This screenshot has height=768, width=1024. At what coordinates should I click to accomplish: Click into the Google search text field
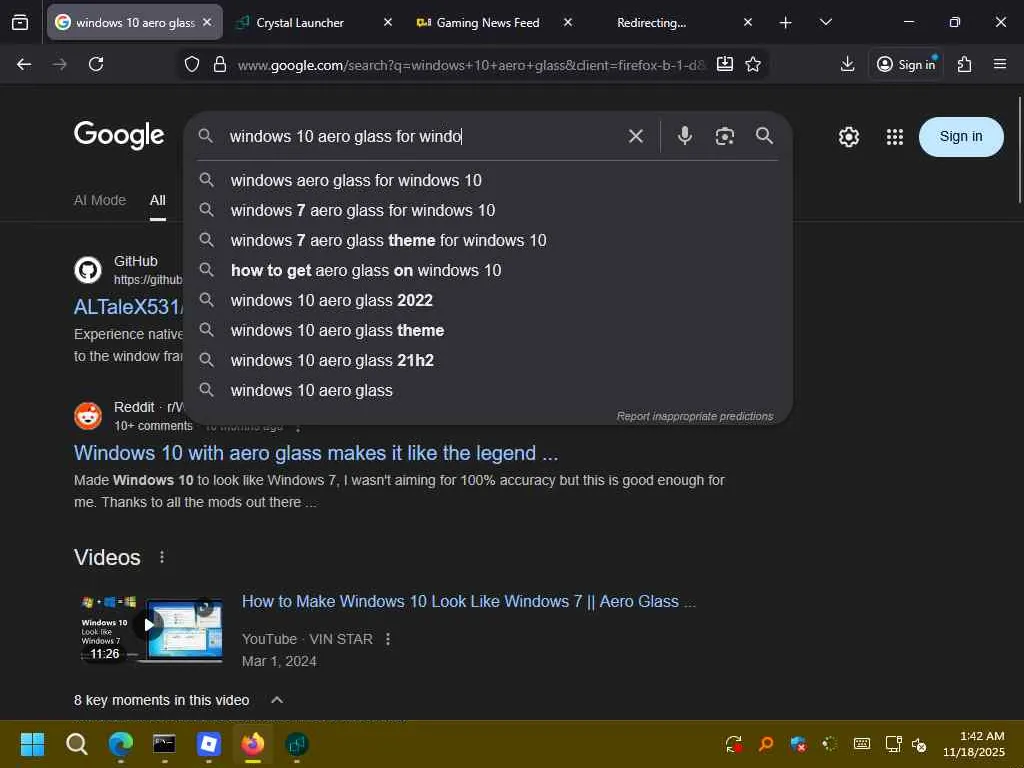pyautogui.click(x=424, y=136)
